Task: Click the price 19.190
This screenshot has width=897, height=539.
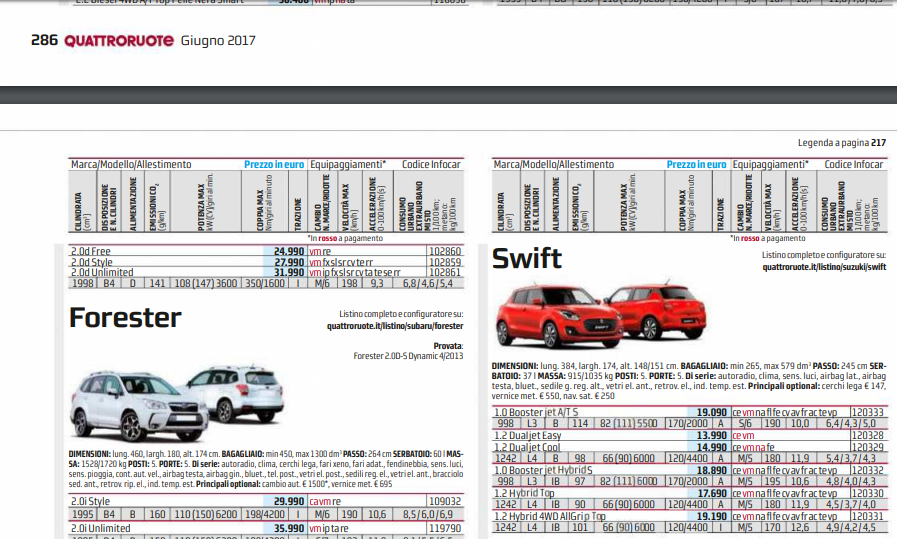Action: (x=712, y=516)
